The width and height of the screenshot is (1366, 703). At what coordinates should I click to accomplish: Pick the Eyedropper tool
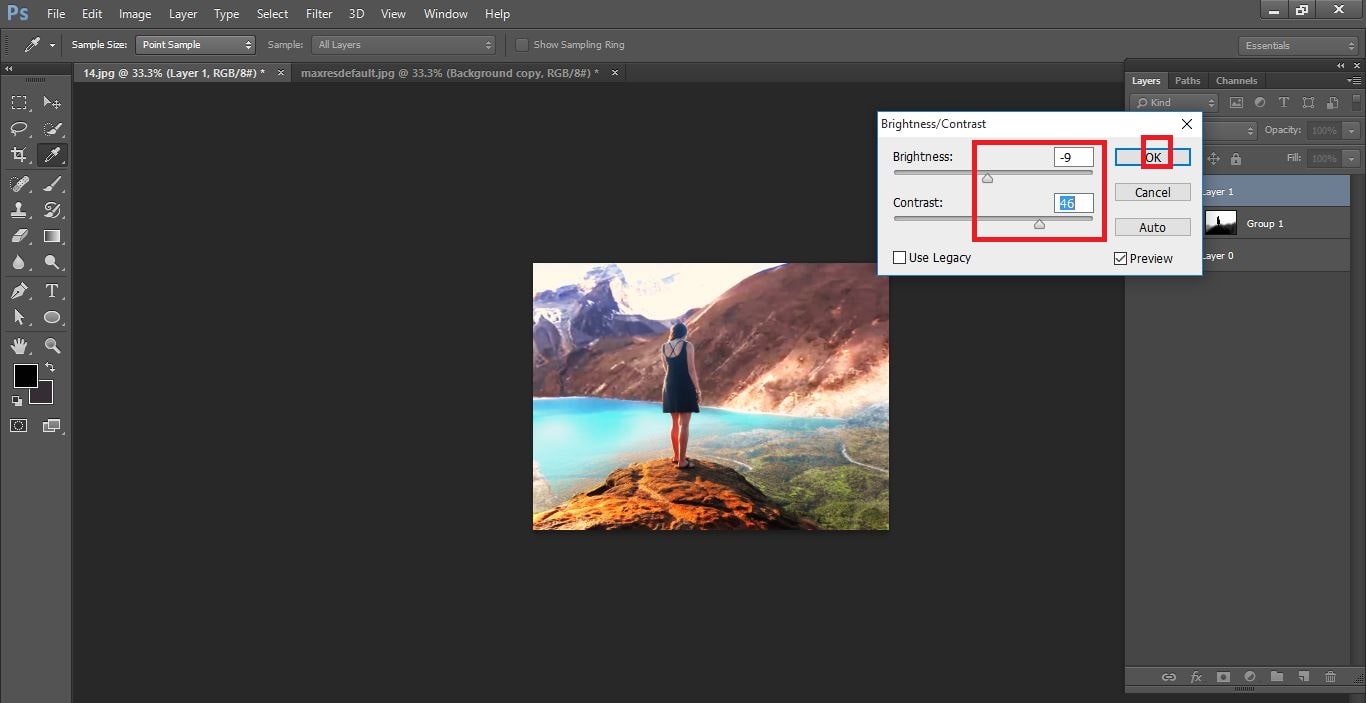click(52, 155)
